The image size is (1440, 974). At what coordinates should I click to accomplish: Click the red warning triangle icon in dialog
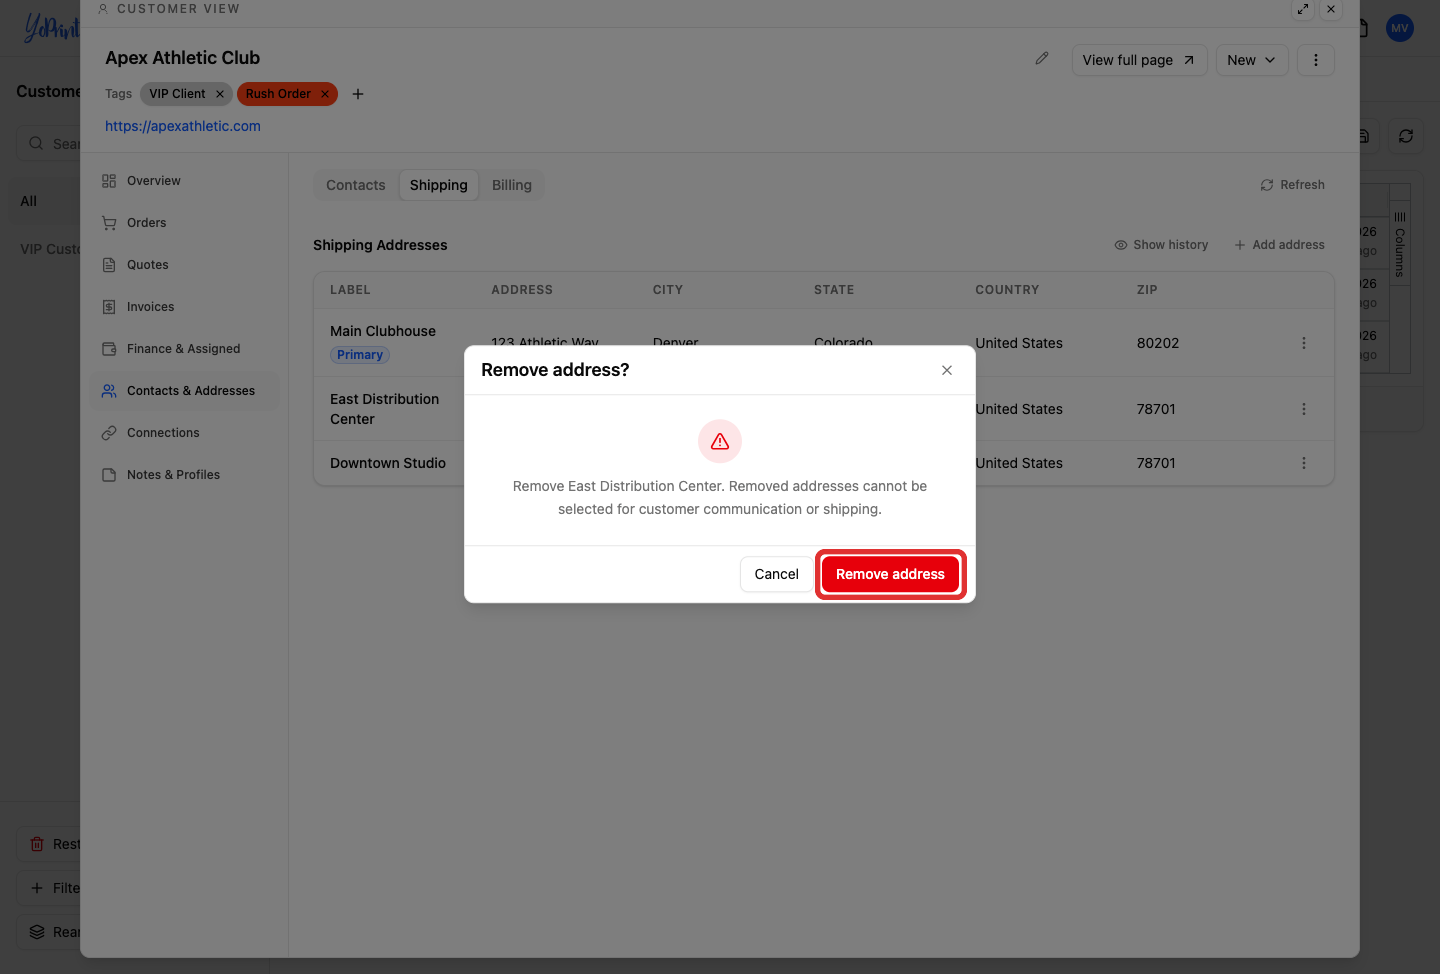point(720,441)
